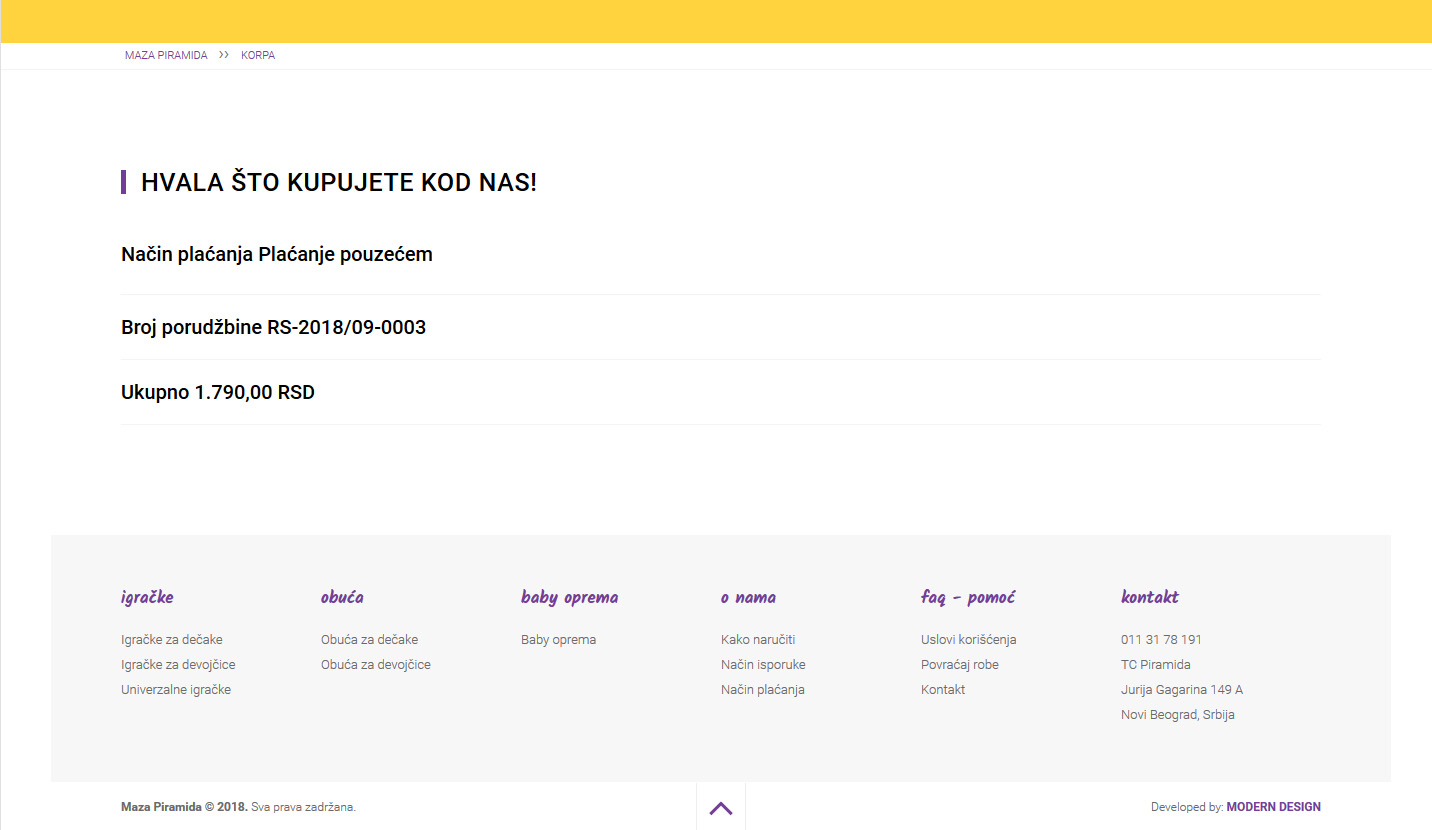Image resolution: width=1432 pixels, height=830 pixels.
Task: Click the MODERN DESIGN developer link
Action: (1273, 807)
